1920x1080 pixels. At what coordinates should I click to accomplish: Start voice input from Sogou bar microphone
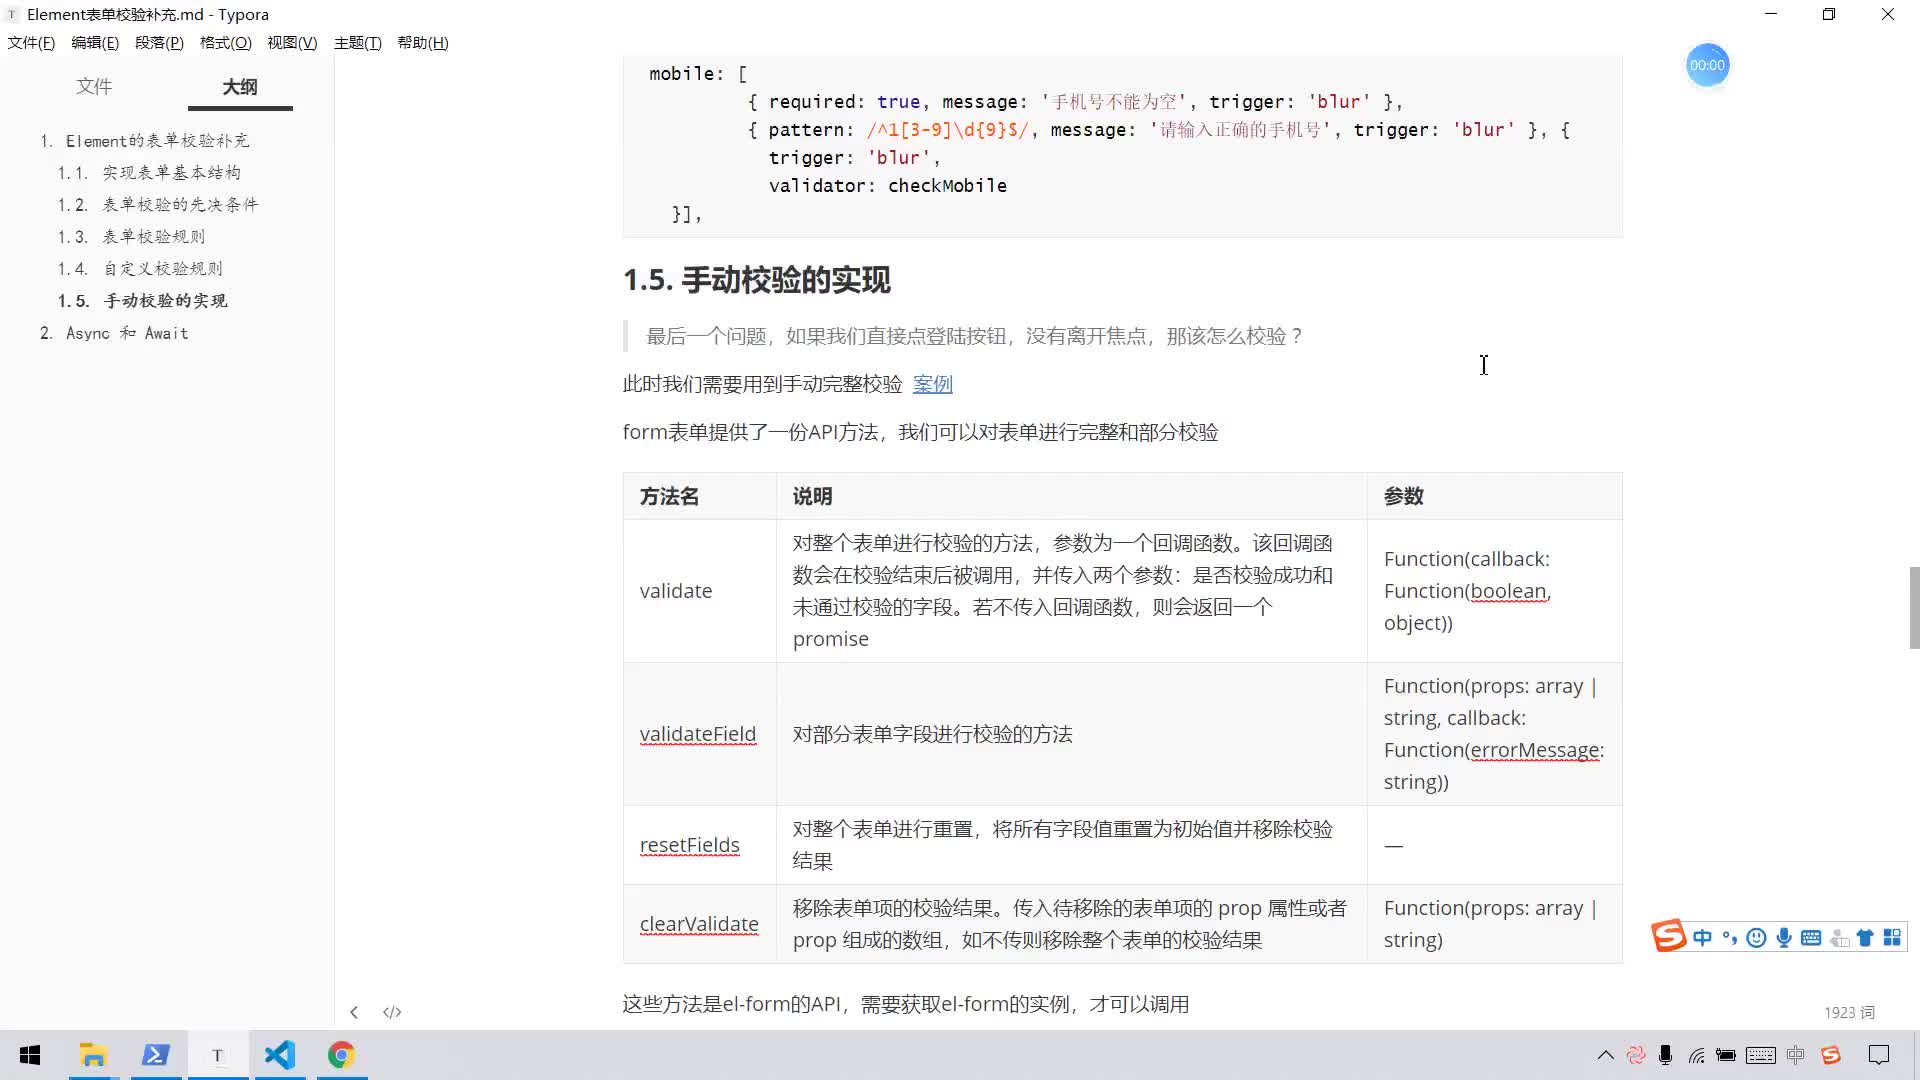tap(1783, 937)
